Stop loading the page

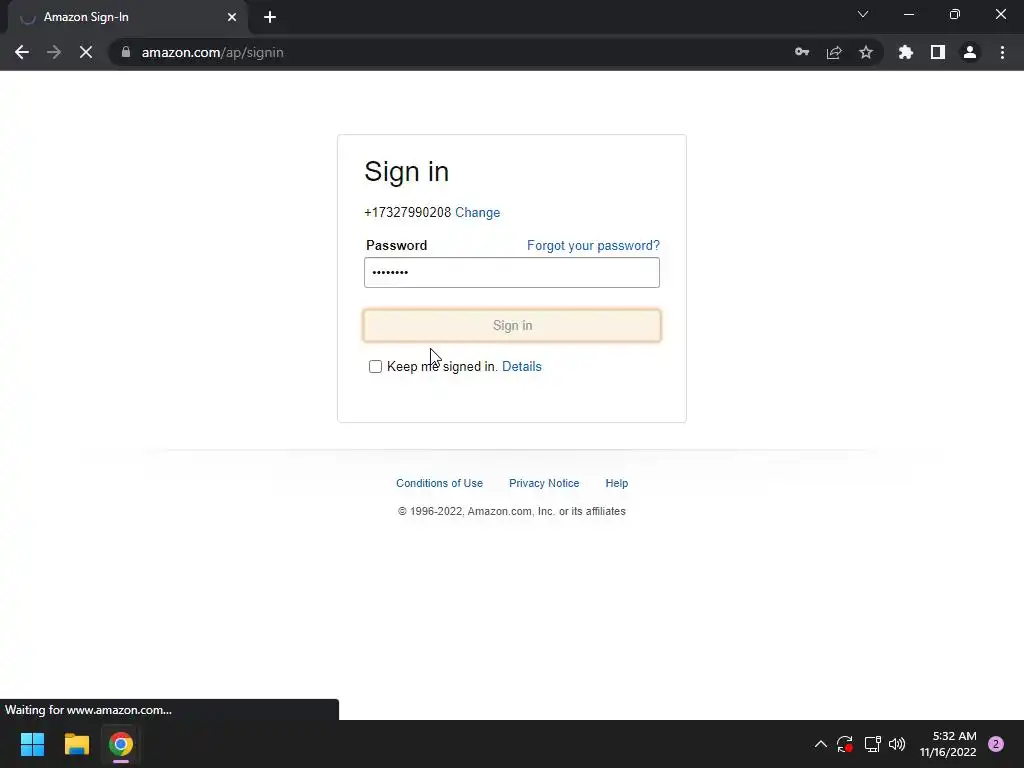click(86, 52)
